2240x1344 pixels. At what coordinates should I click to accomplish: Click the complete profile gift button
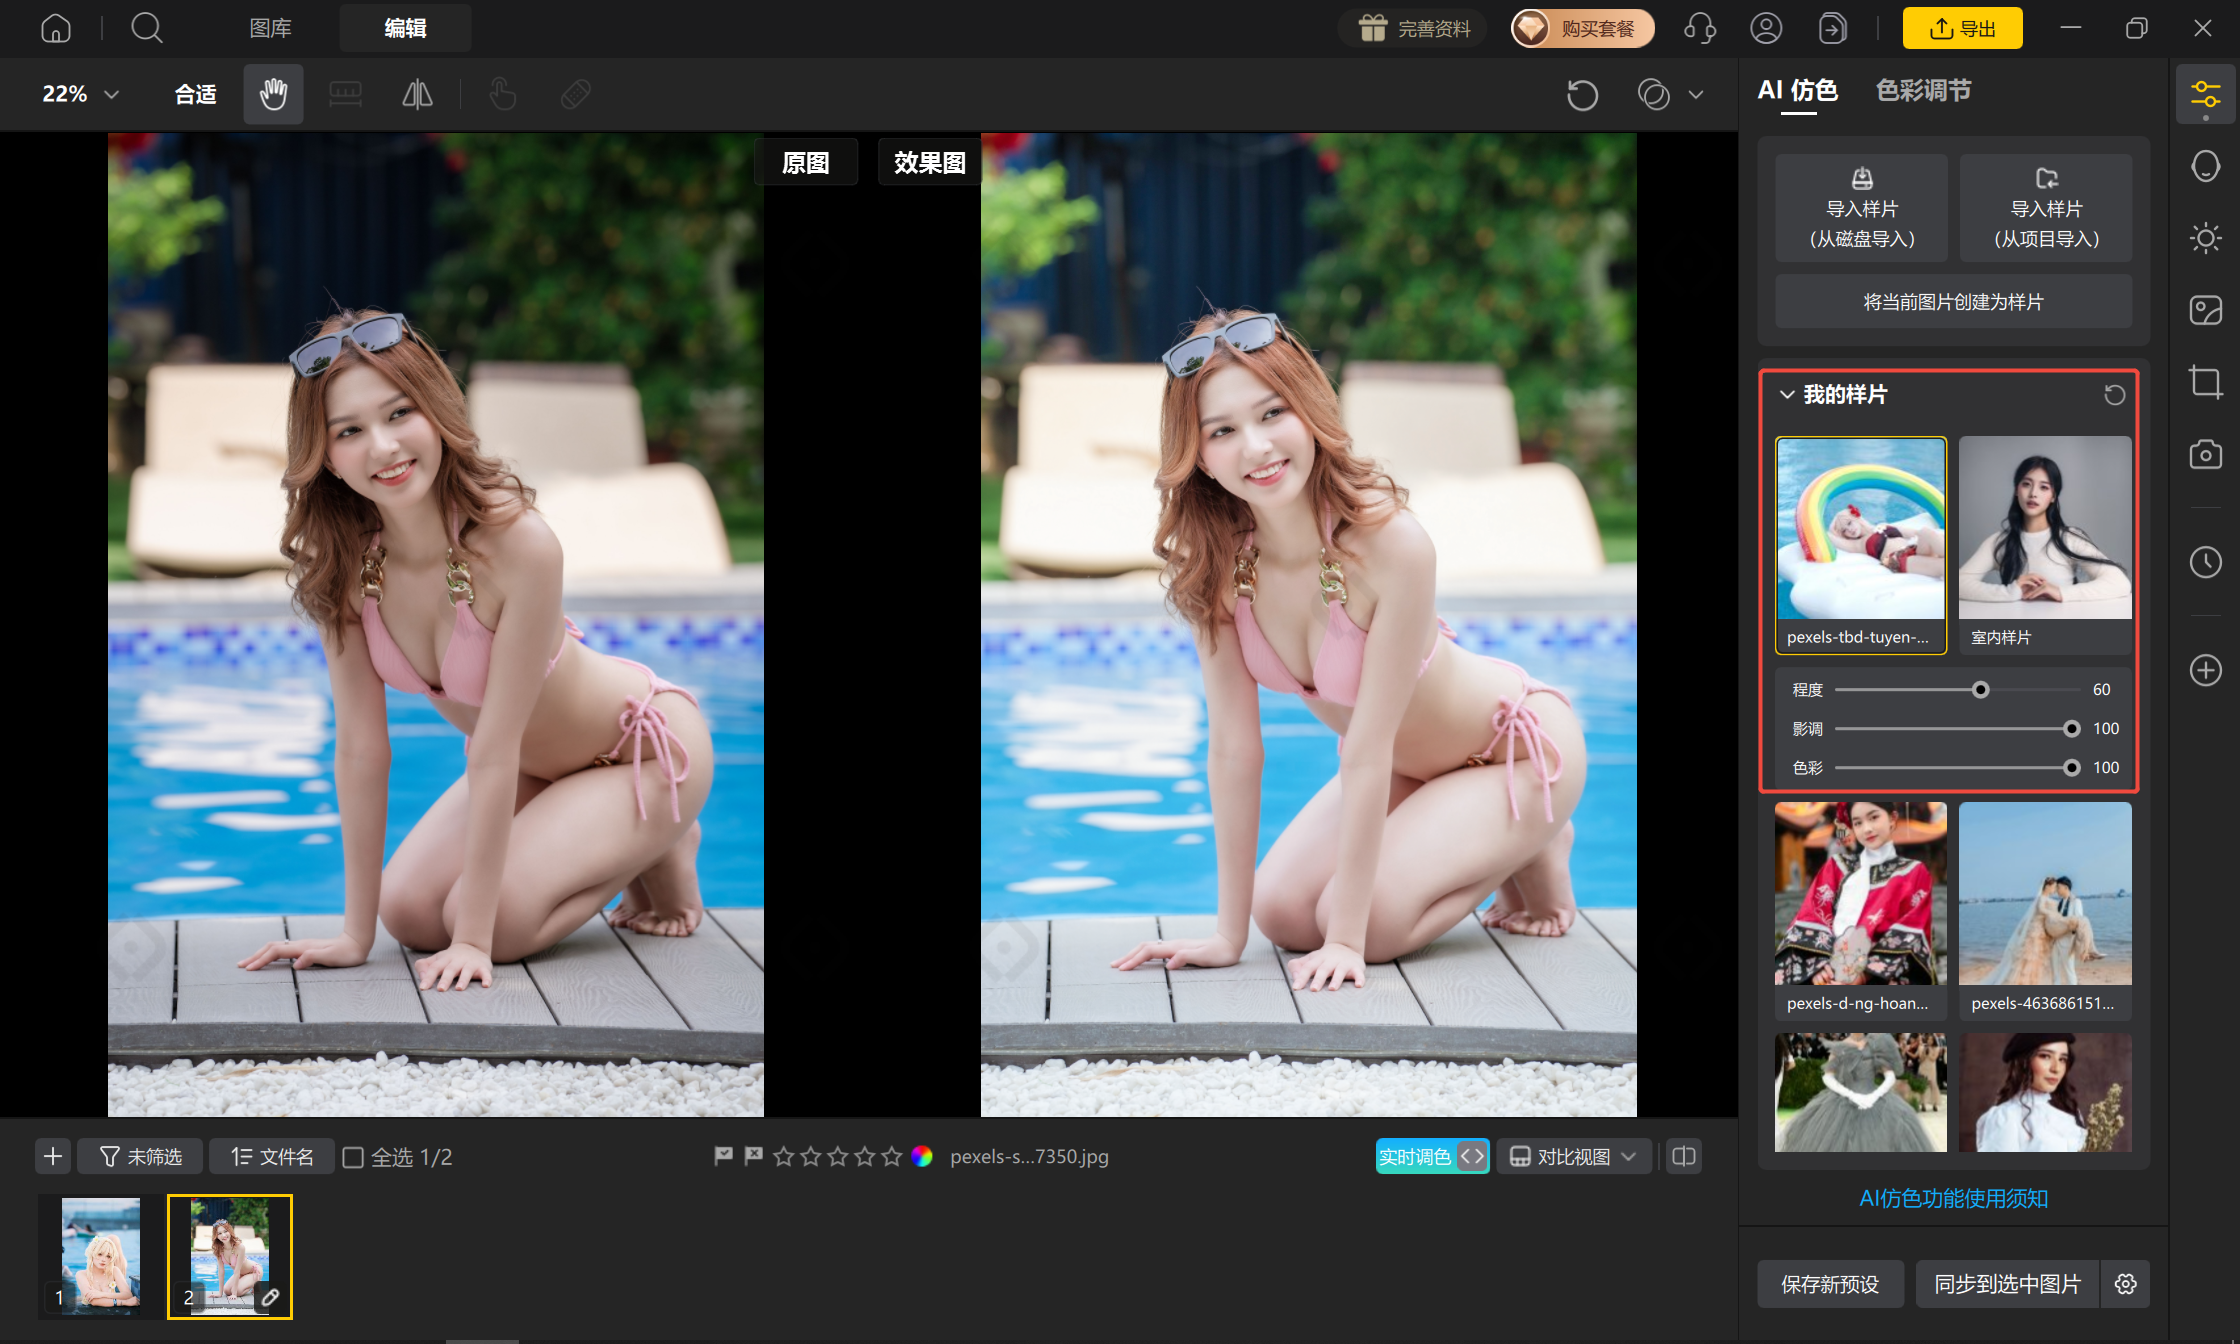1412,28
